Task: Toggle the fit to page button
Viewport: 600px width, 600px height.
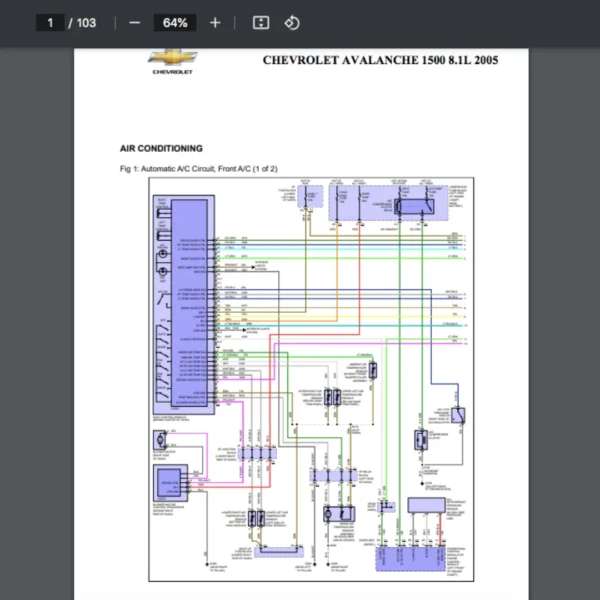Action: [260, 22]
